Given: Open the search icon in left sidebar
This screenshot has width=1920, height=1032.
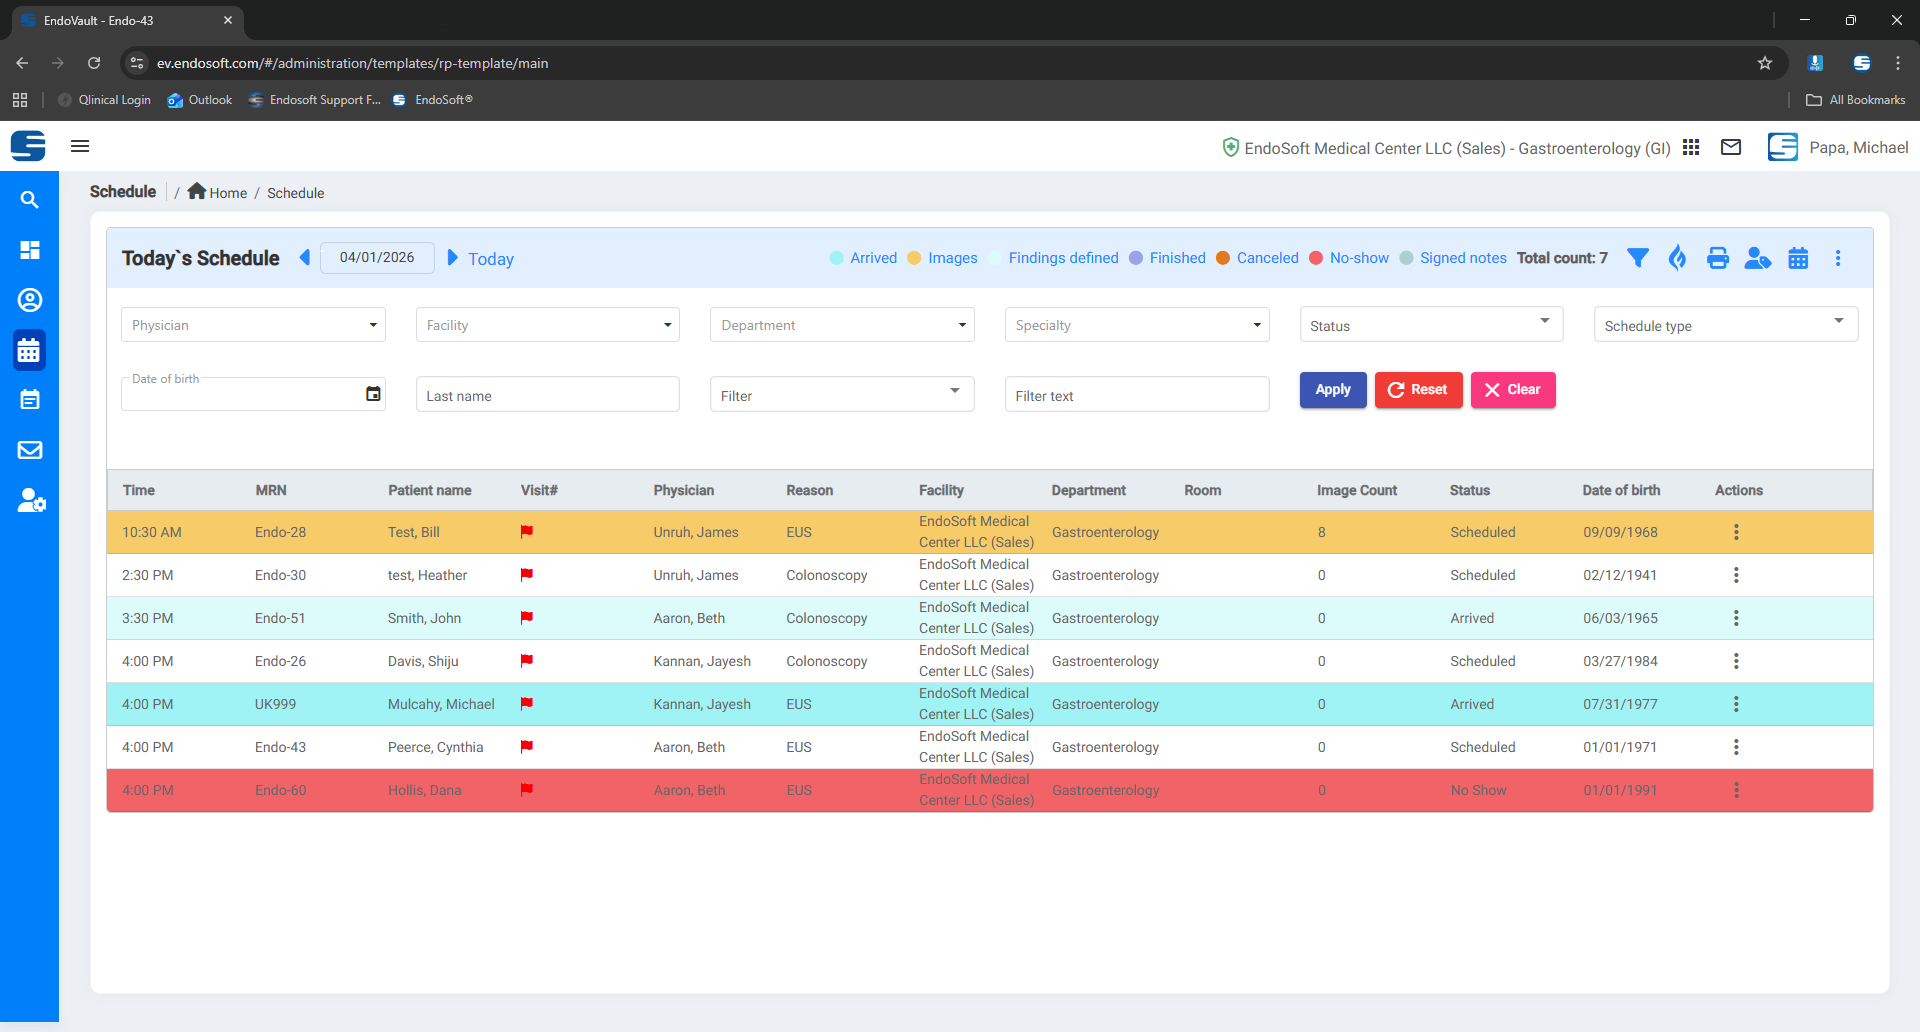Looking at the screenshot, I should 30,200.
